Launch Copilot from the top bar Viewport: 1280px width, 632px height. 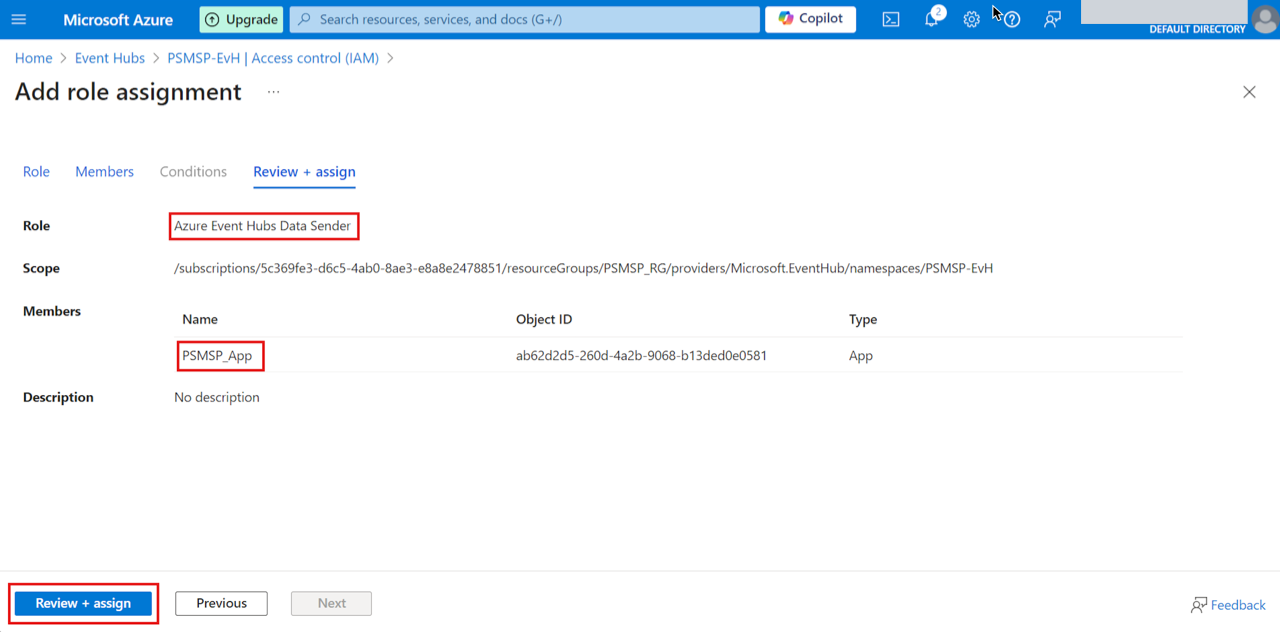(x=810, y=19)
